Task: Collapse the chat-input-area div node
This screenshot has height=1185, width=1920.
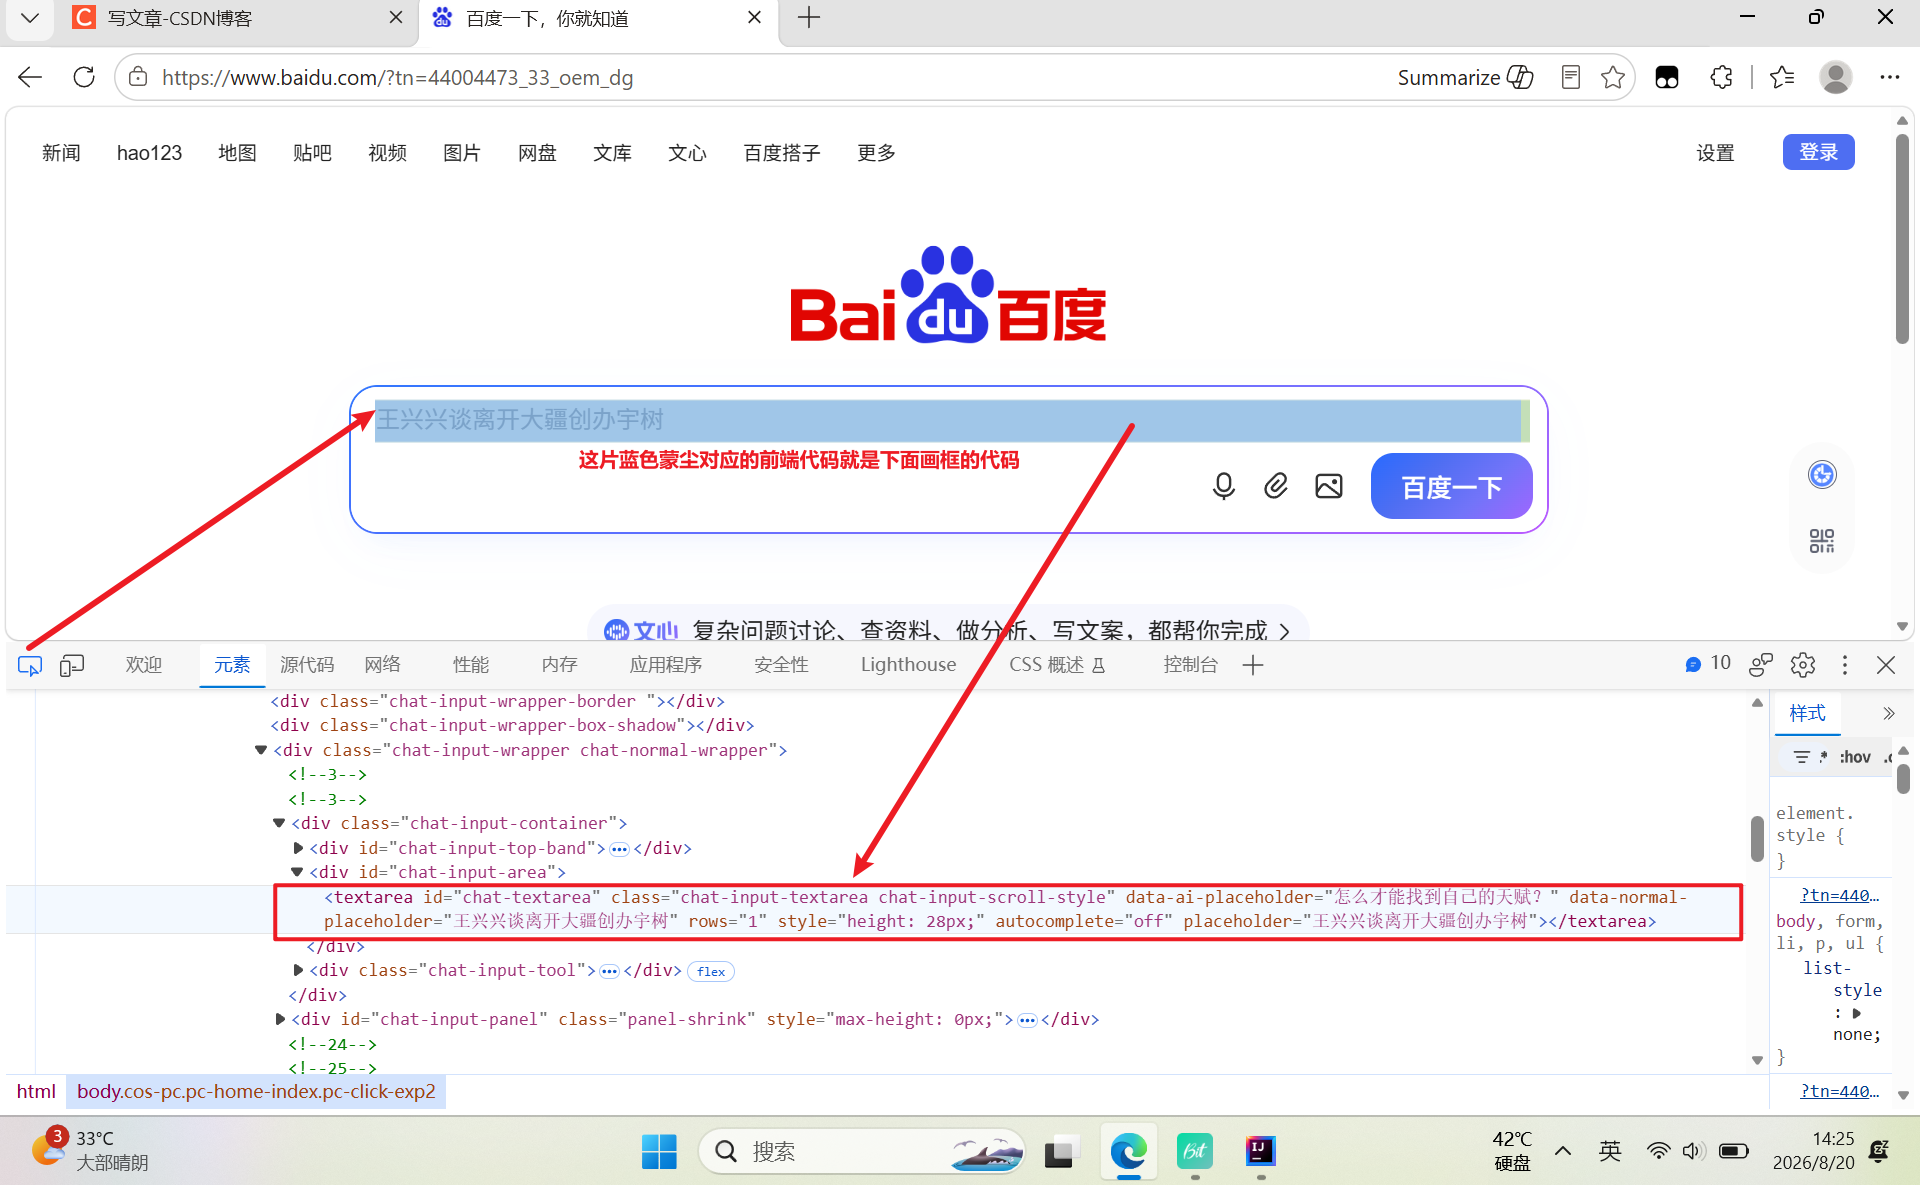Action: (x=297, y=872)
